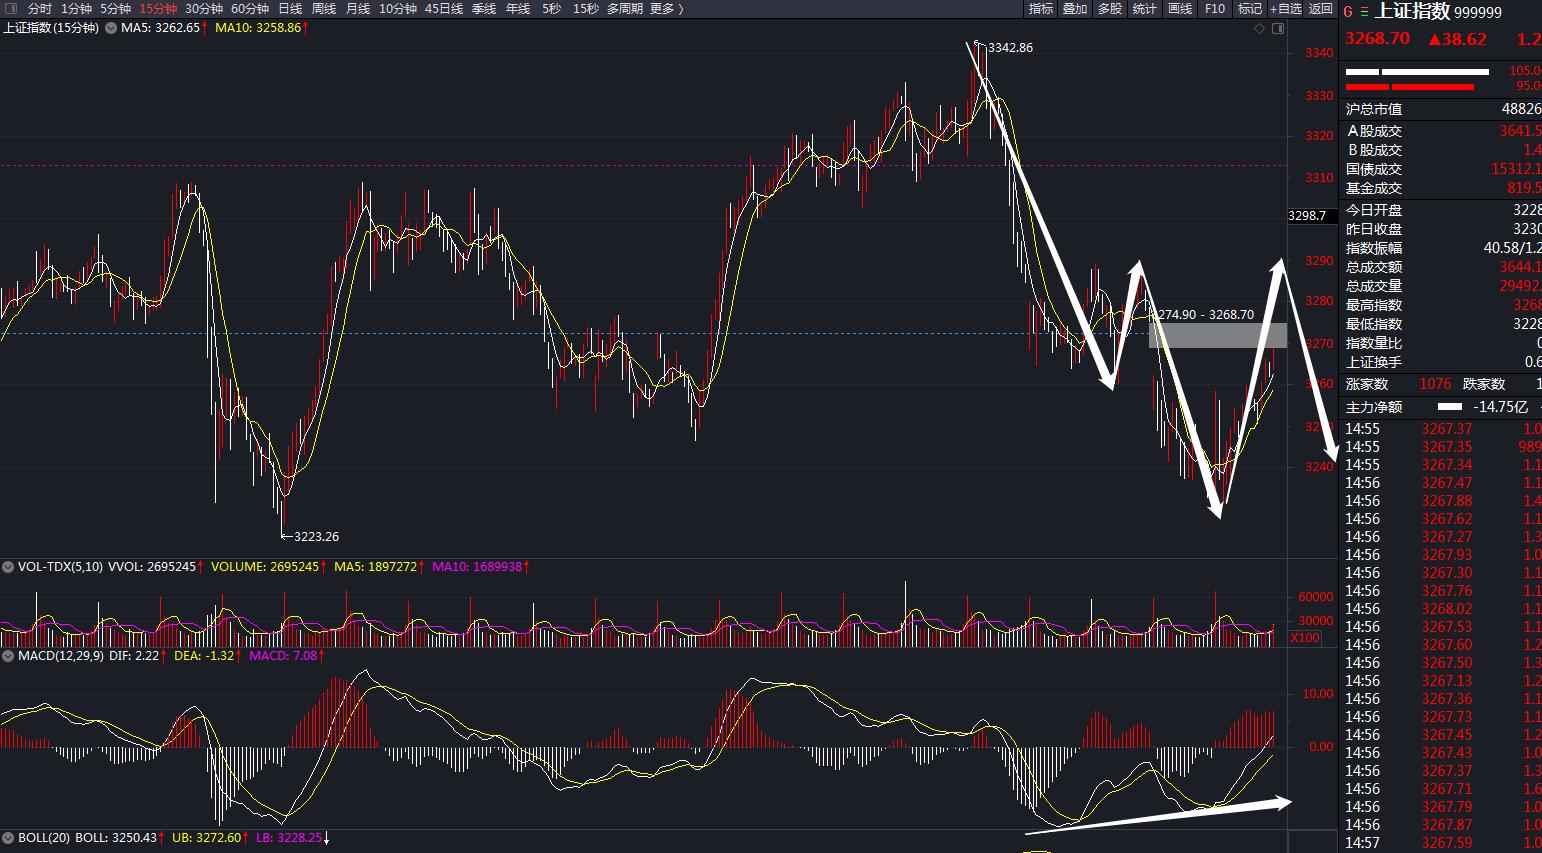
Task: Click the 统计 statistics button
Action: coord(1145,8)
